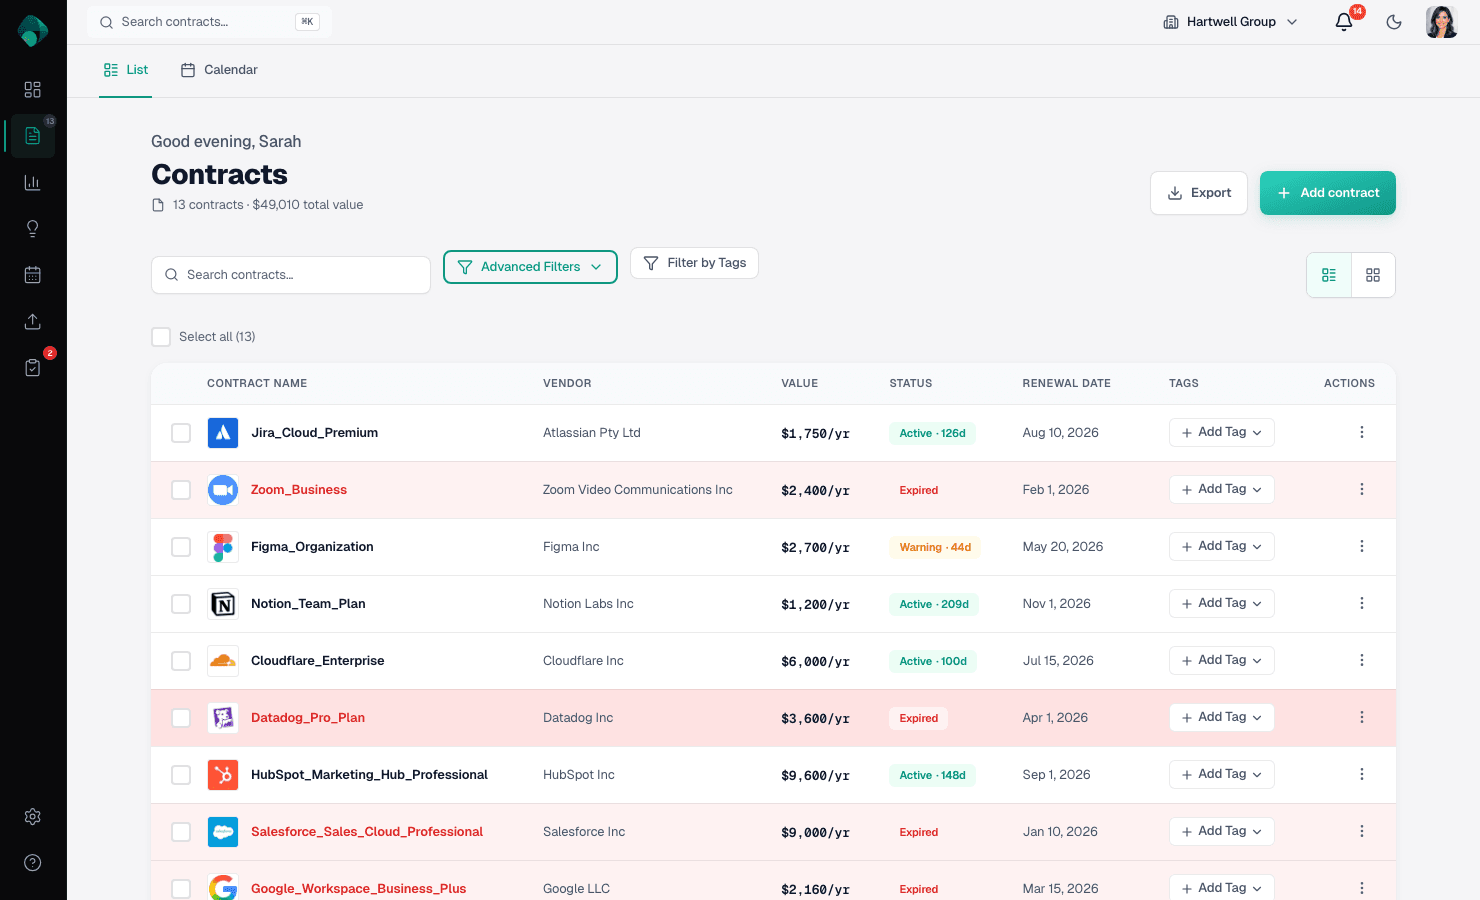Viewport: 1480px width, 900px height.
Task: Open the dashboard from the sidebar
Action: pyautogui.click(x=32, y=89)
